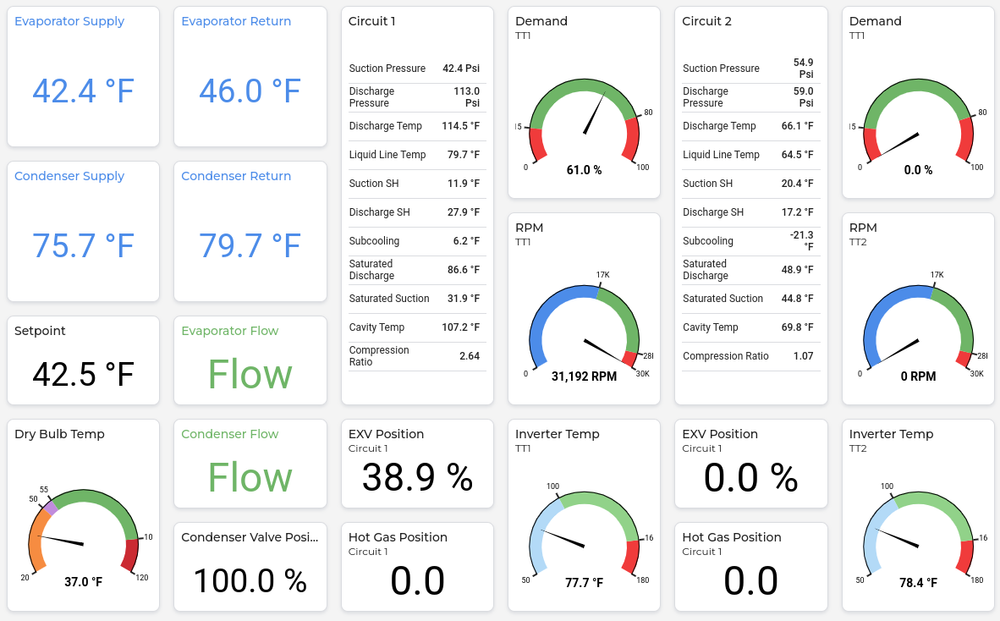Select Discharge Pressure value 113.0 Psi

(467, 97)
